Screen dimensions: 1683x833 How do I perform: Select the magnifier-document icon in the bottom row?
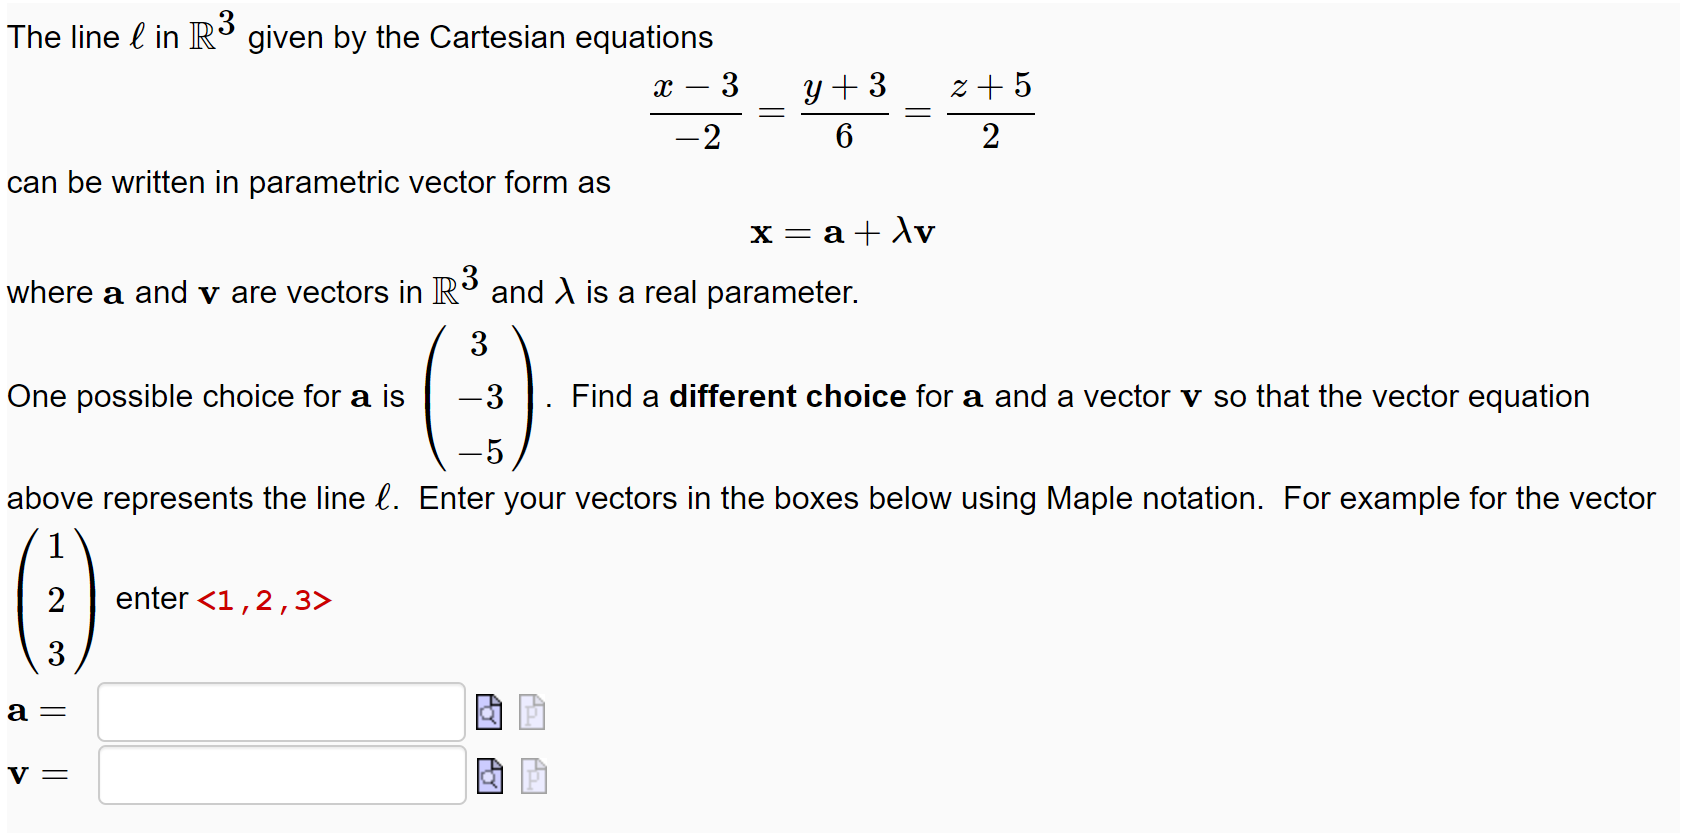click(488, 775)
